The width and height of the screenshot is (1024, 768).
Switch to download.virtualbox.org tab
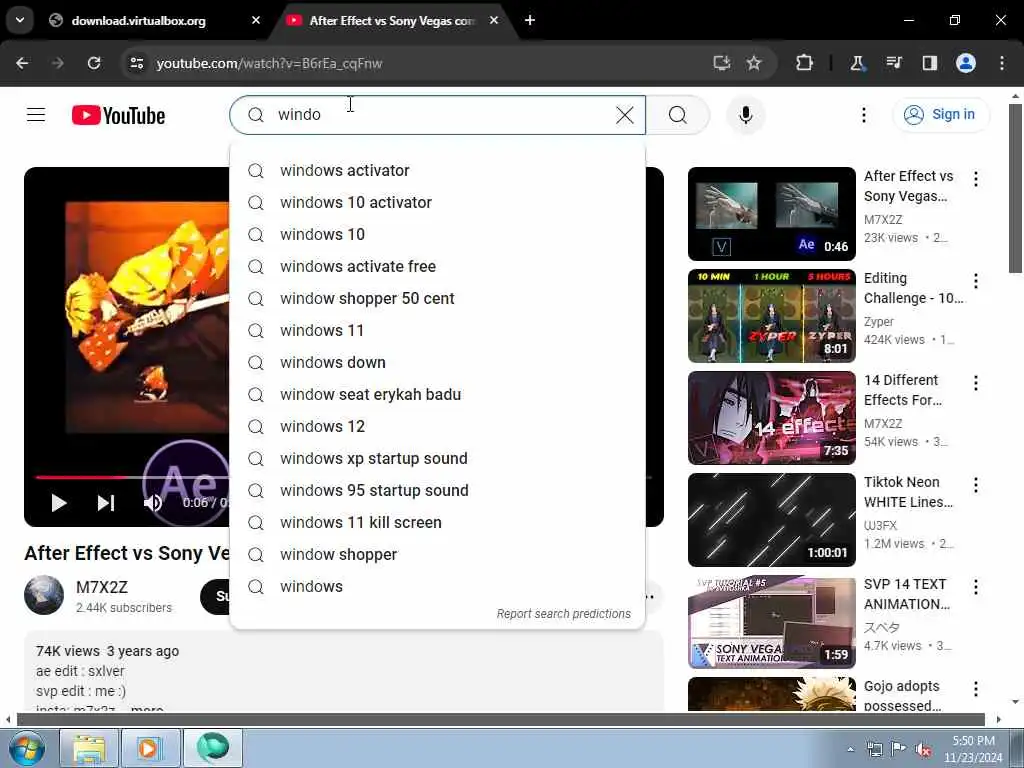(x=138, y=21)
